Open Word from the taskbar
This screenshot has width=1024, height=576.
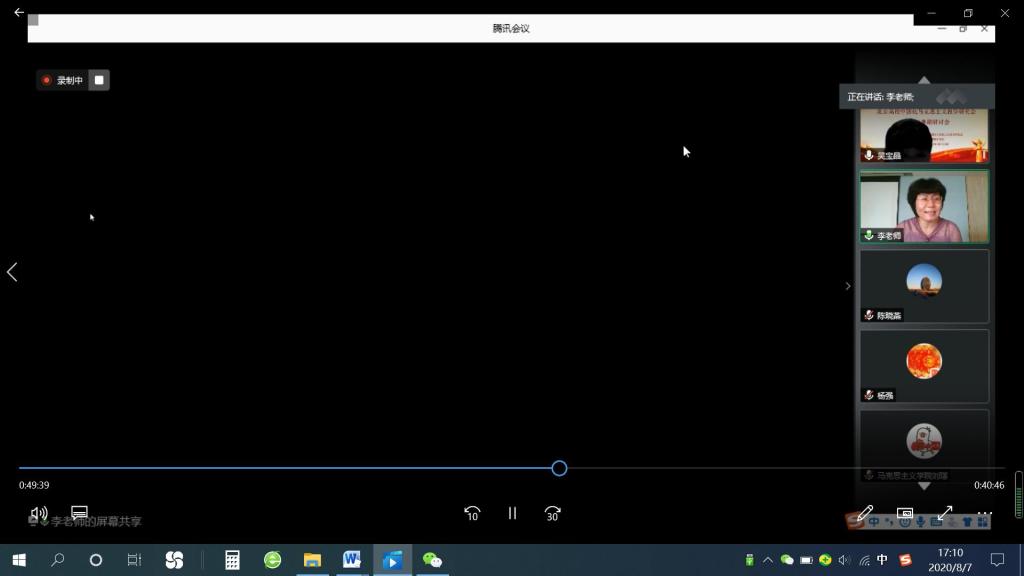click(352, 560)
